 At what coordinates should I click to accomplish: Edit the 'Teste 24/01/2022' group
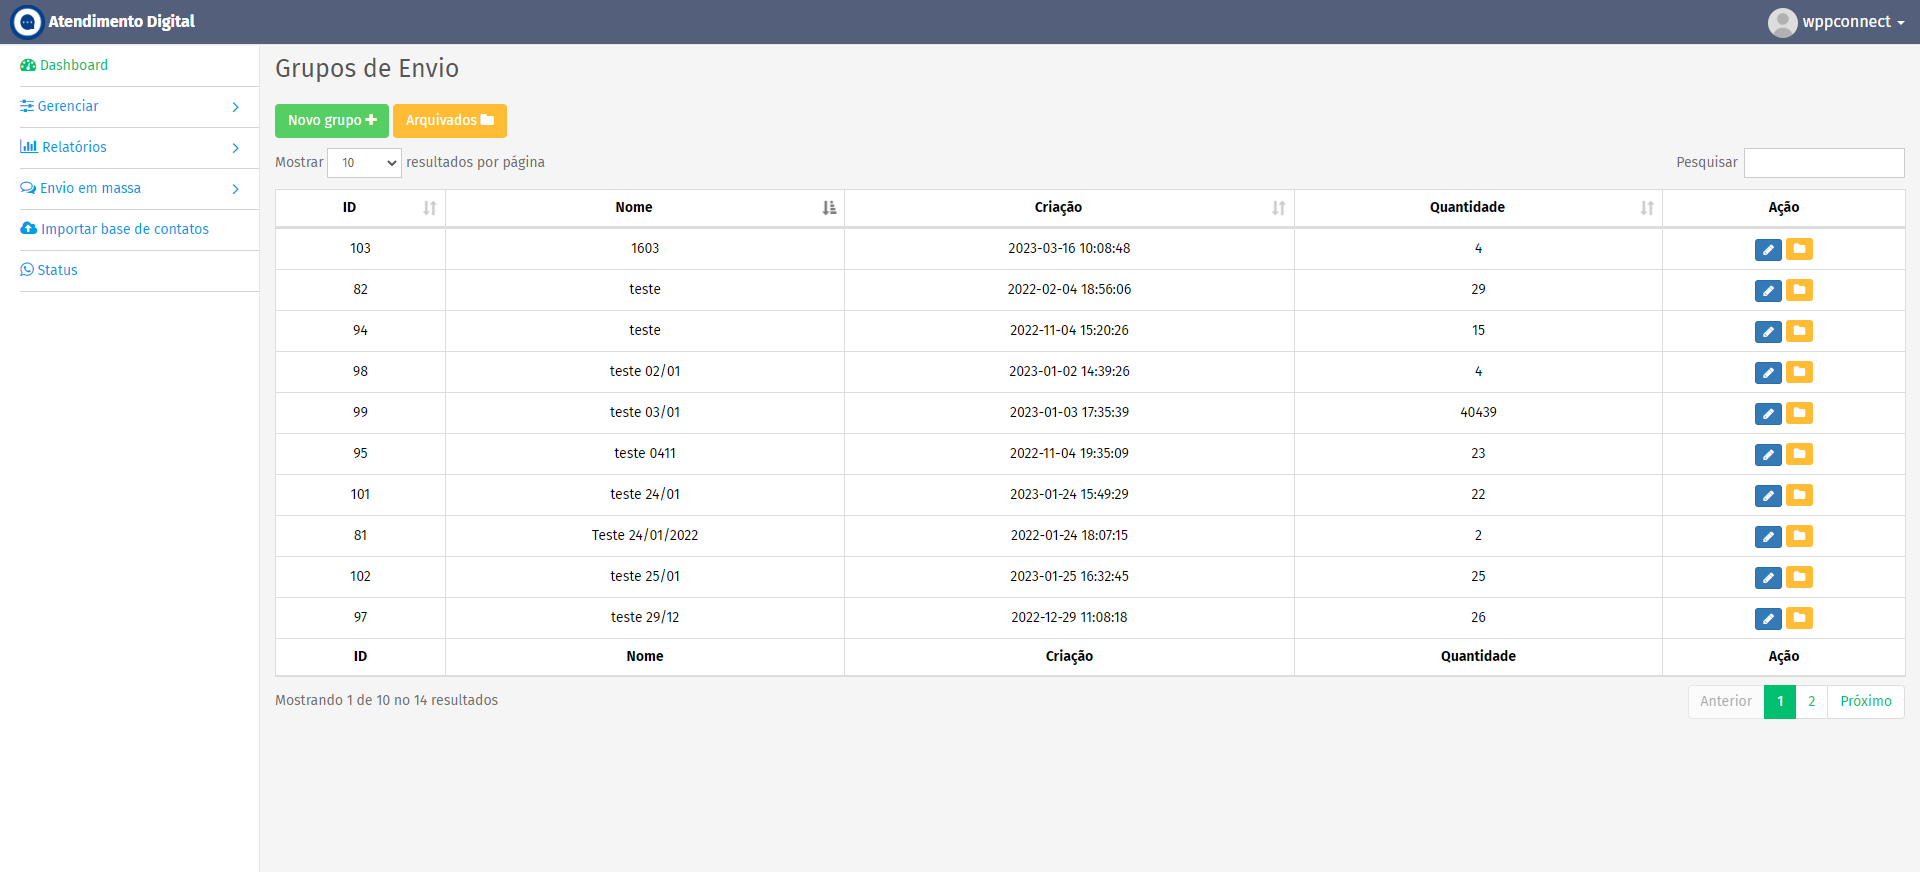1768,537
